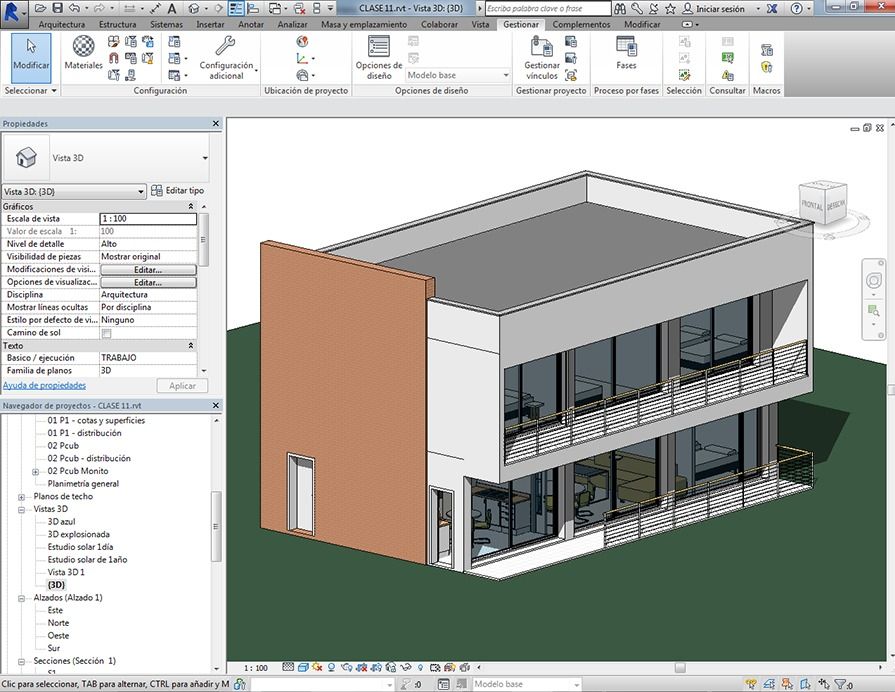Switch to the Arquitectura ribbon tab
This screenshot has width=895, height=692.
pos(61,23)
